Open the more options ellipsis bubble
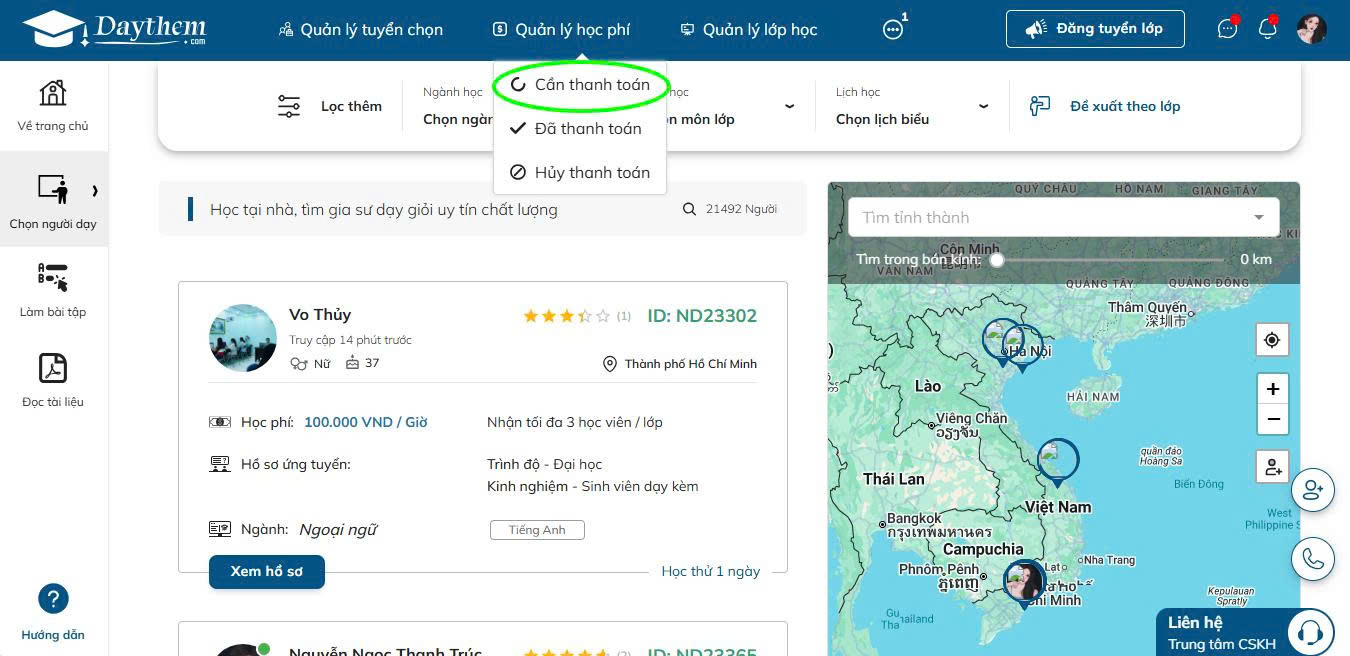The height and width of the screenshot is (656, 1350). click(893, 30)
